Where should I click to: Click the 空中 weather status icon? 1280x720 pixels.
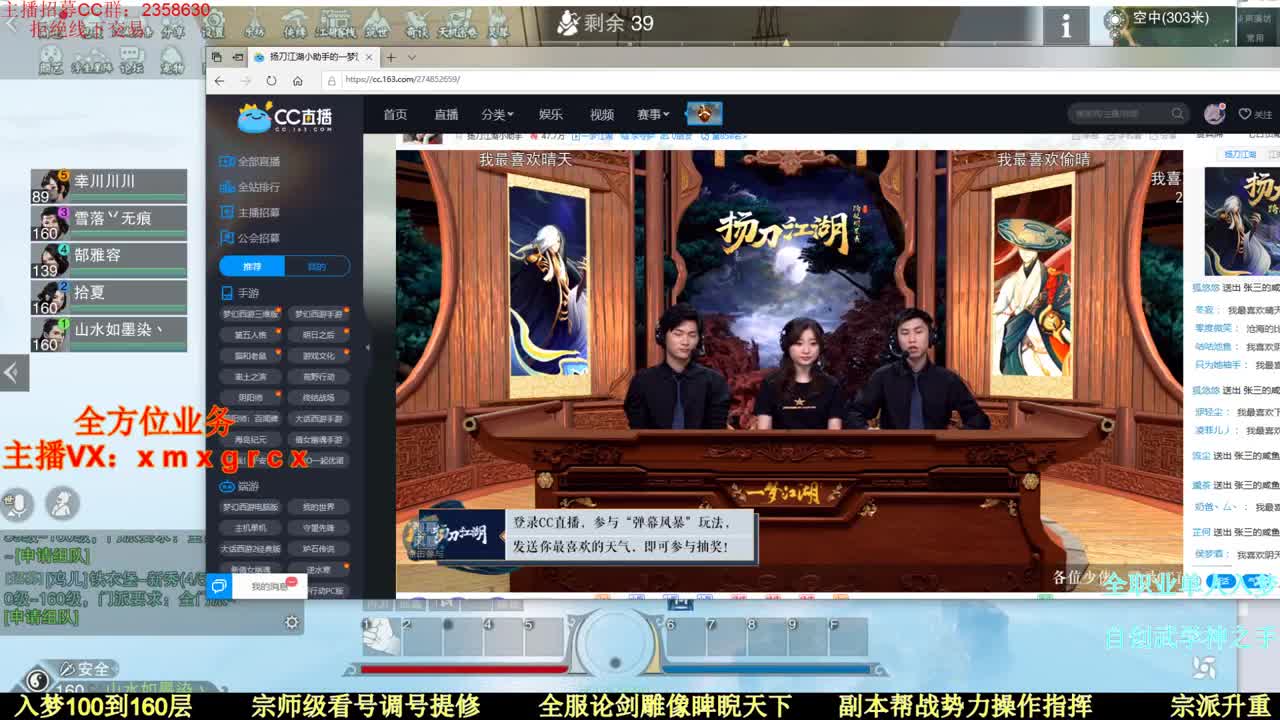[x=1116, y=19]
